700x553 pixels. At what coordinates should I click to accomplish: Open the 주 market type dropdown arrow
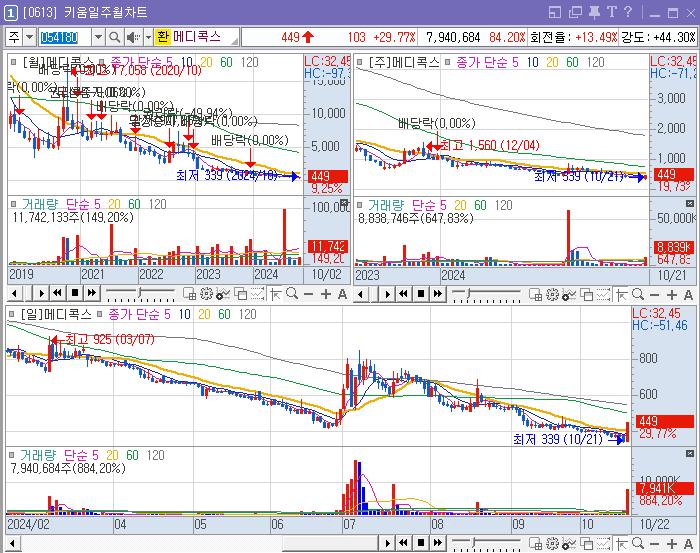29,37
